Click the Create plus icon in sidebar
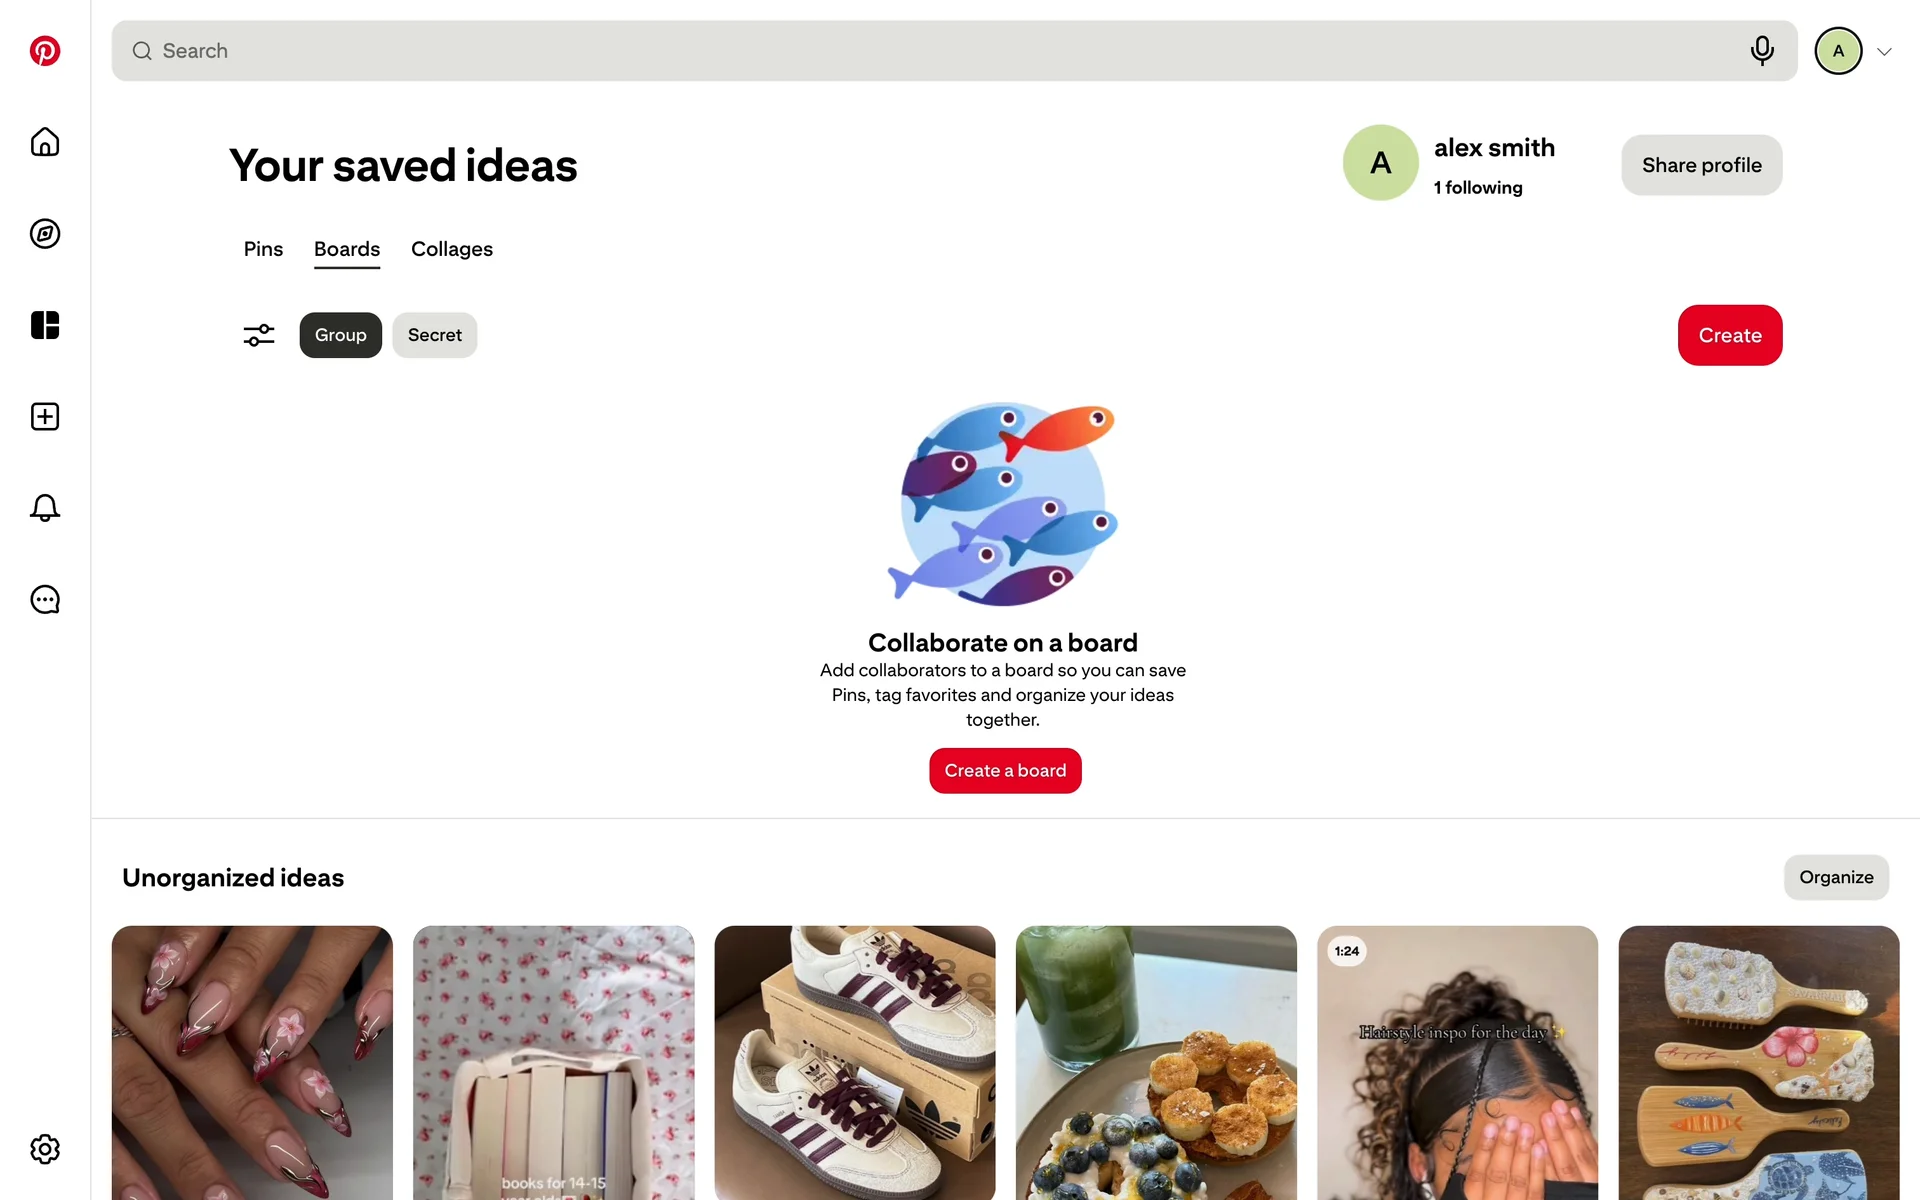The width and height of the screenshot is (1920, 1200). [45, 417]
